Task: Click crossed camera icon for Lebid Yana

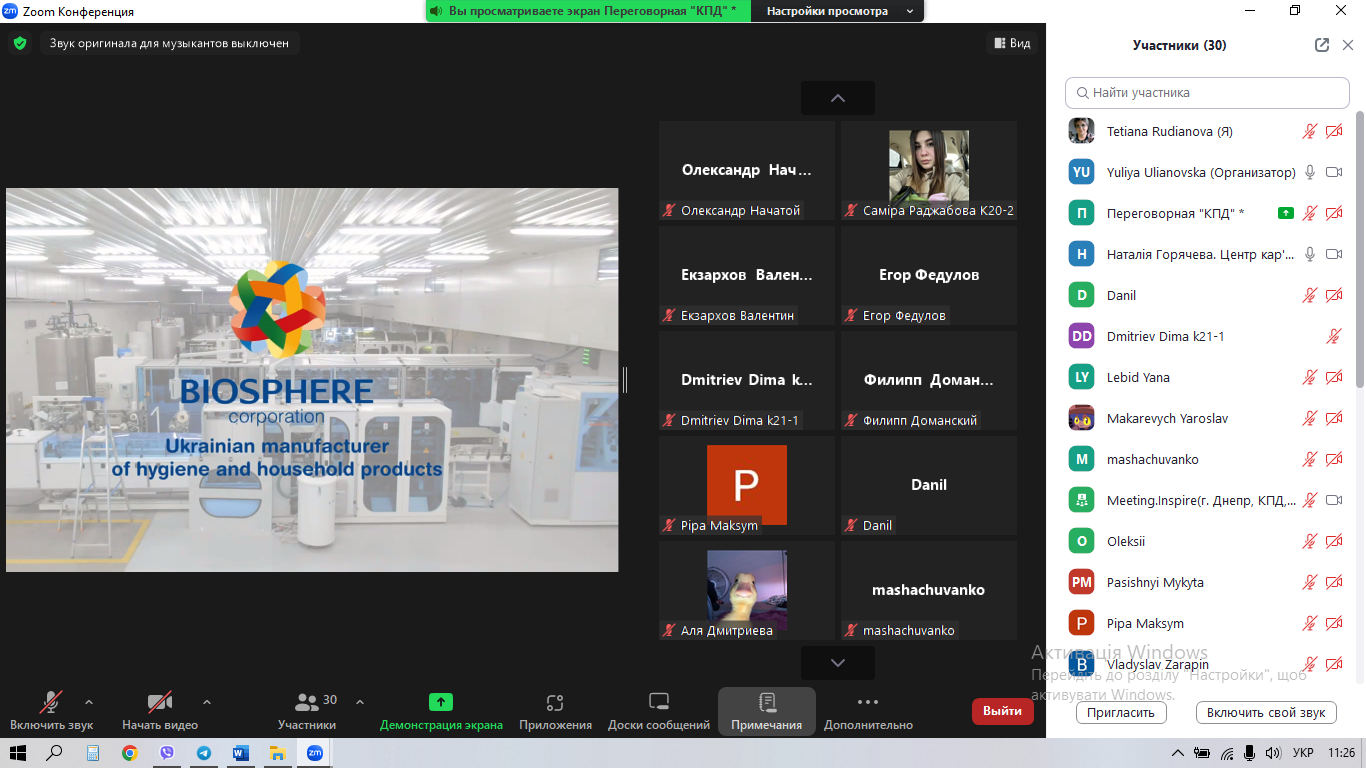Action: tap(1334, 377)
